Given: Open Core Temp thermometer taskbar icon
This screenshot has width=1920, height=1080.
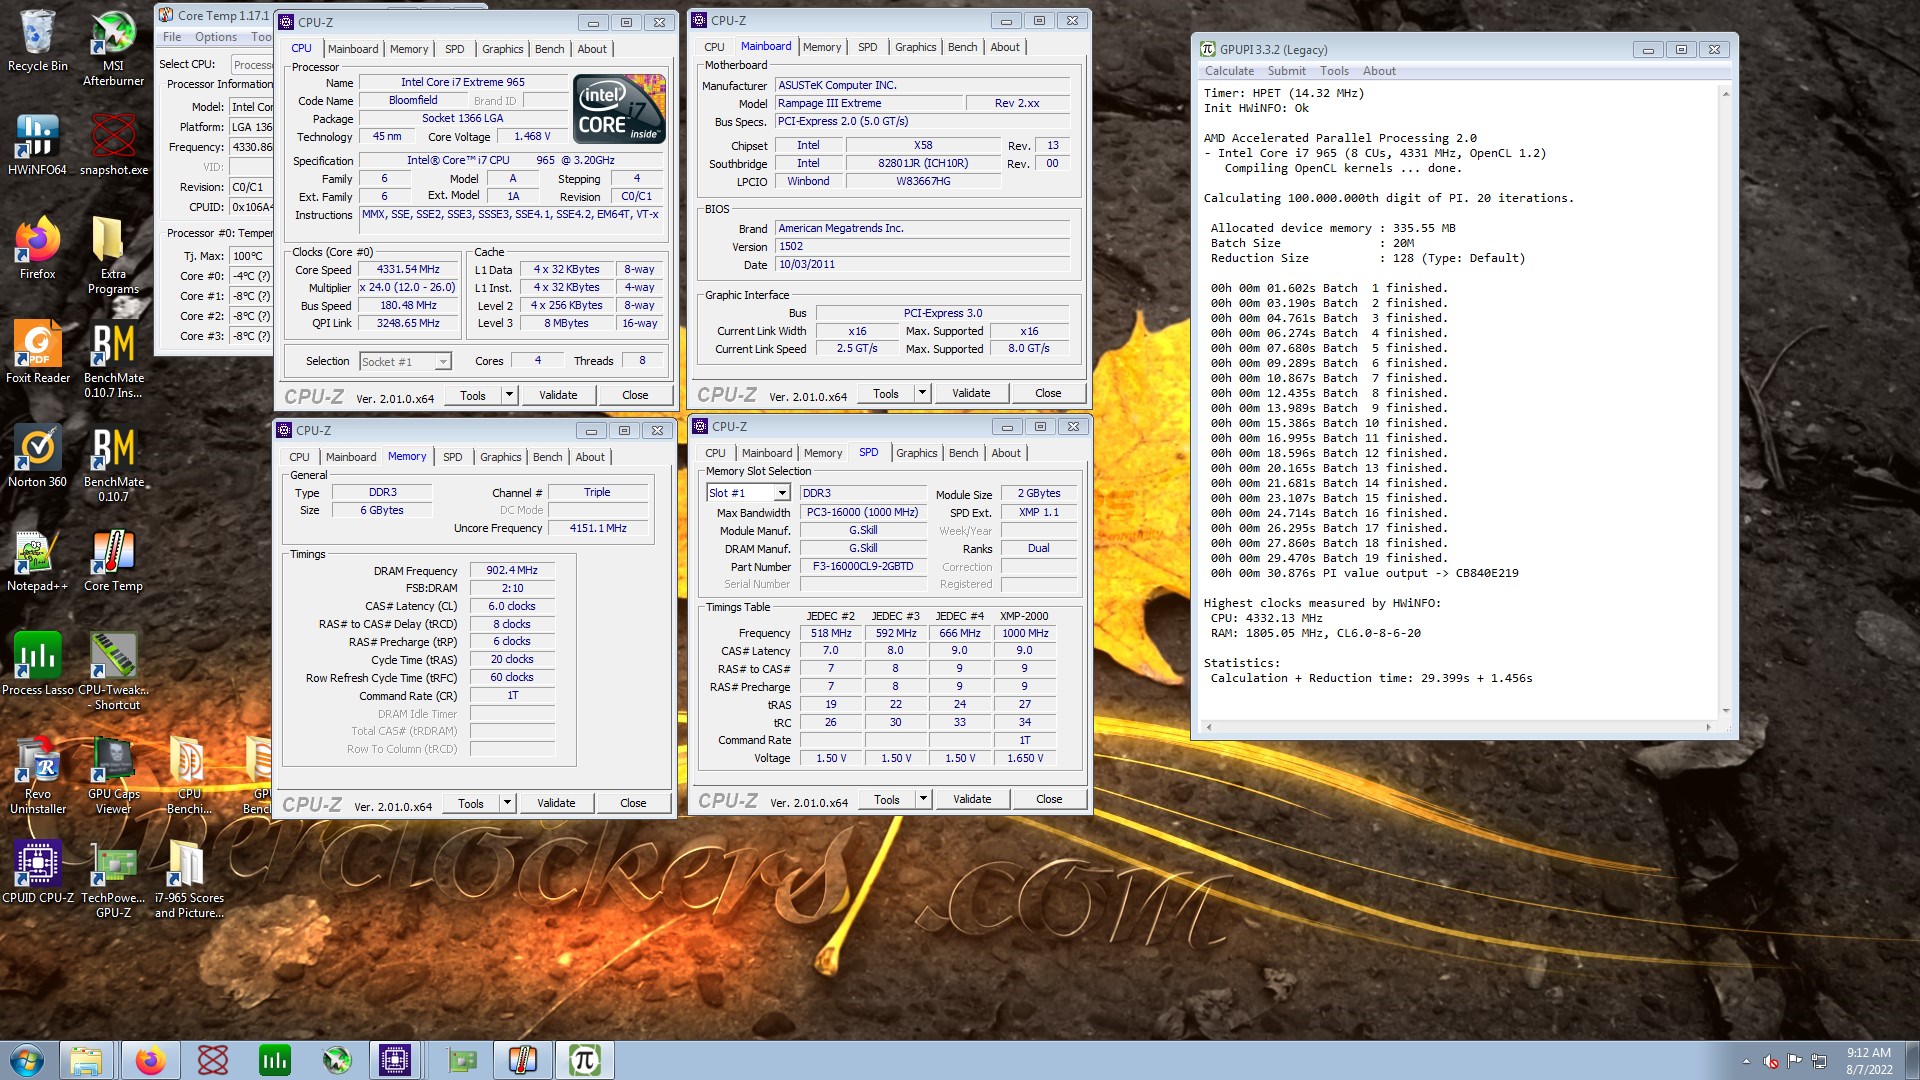Looking at the screenshot, I should click(x=522, y=1060).
